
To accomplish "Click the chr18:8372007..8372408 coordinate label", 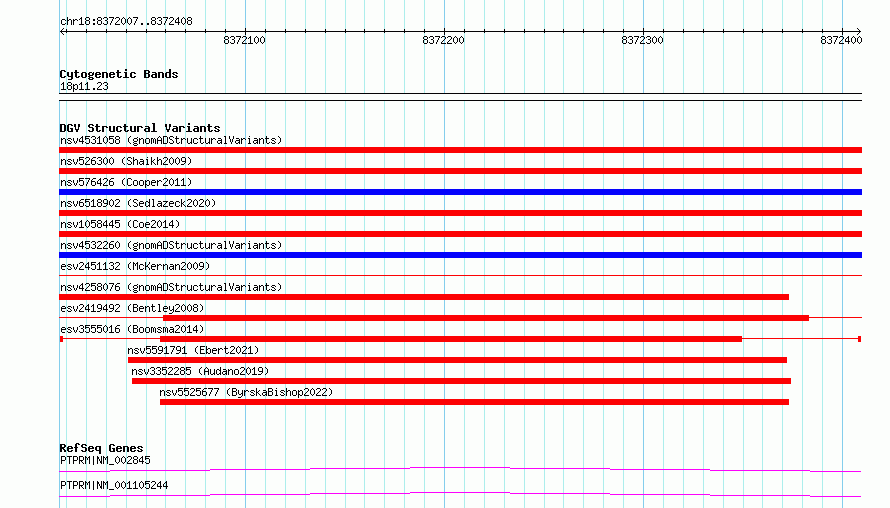I will point(126,22).
